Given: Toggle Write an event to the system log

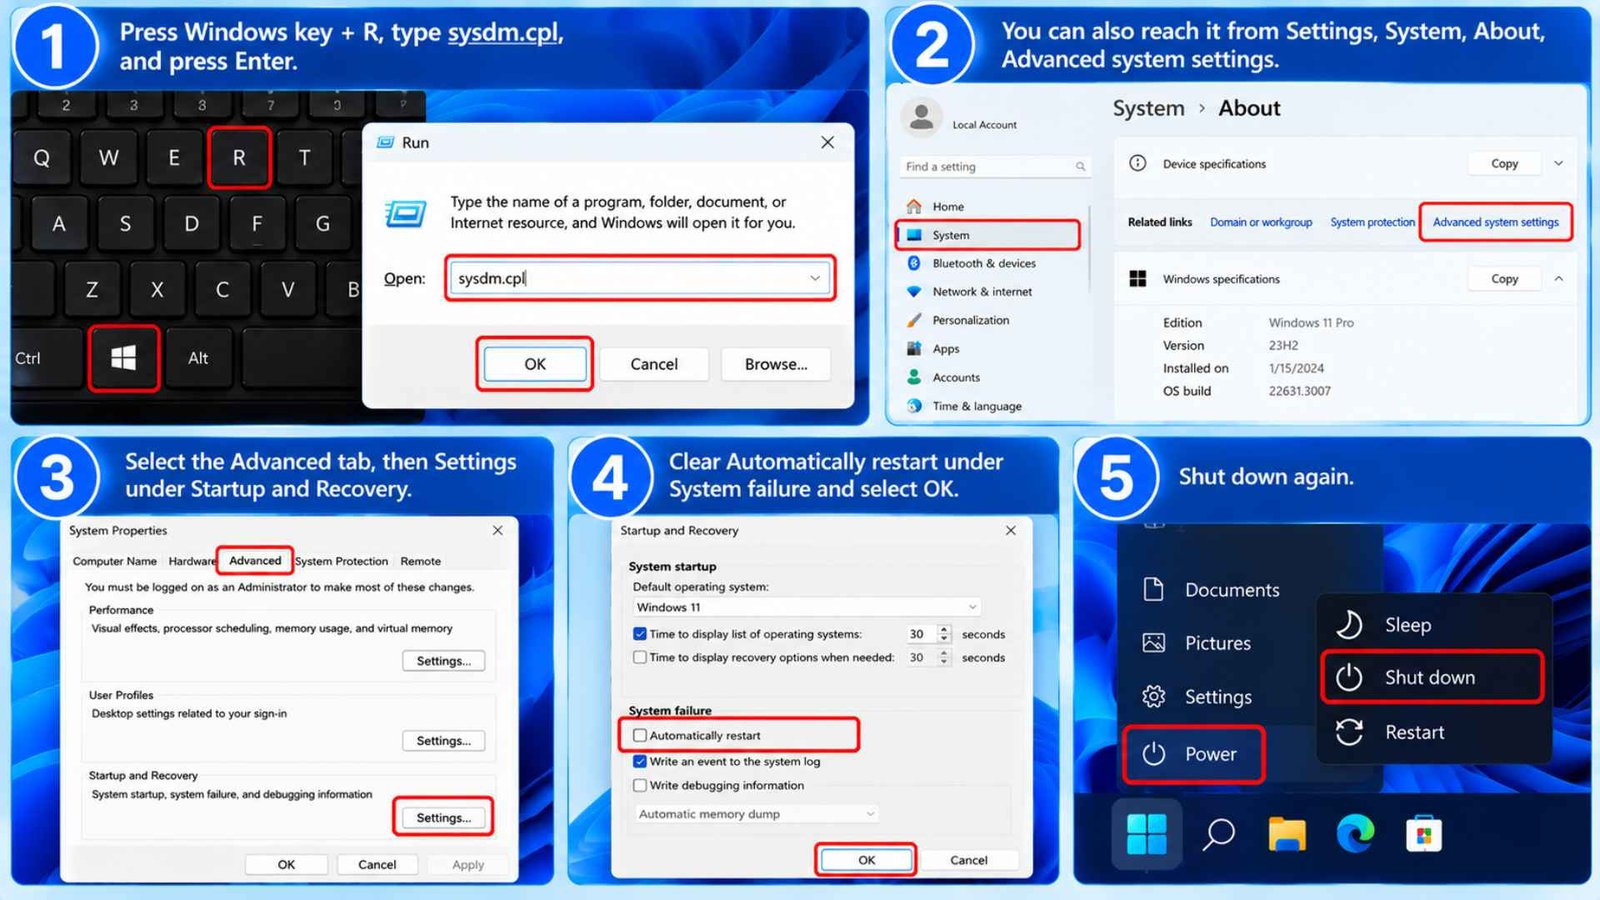Looking at the screenshot, I should (640, 762).
